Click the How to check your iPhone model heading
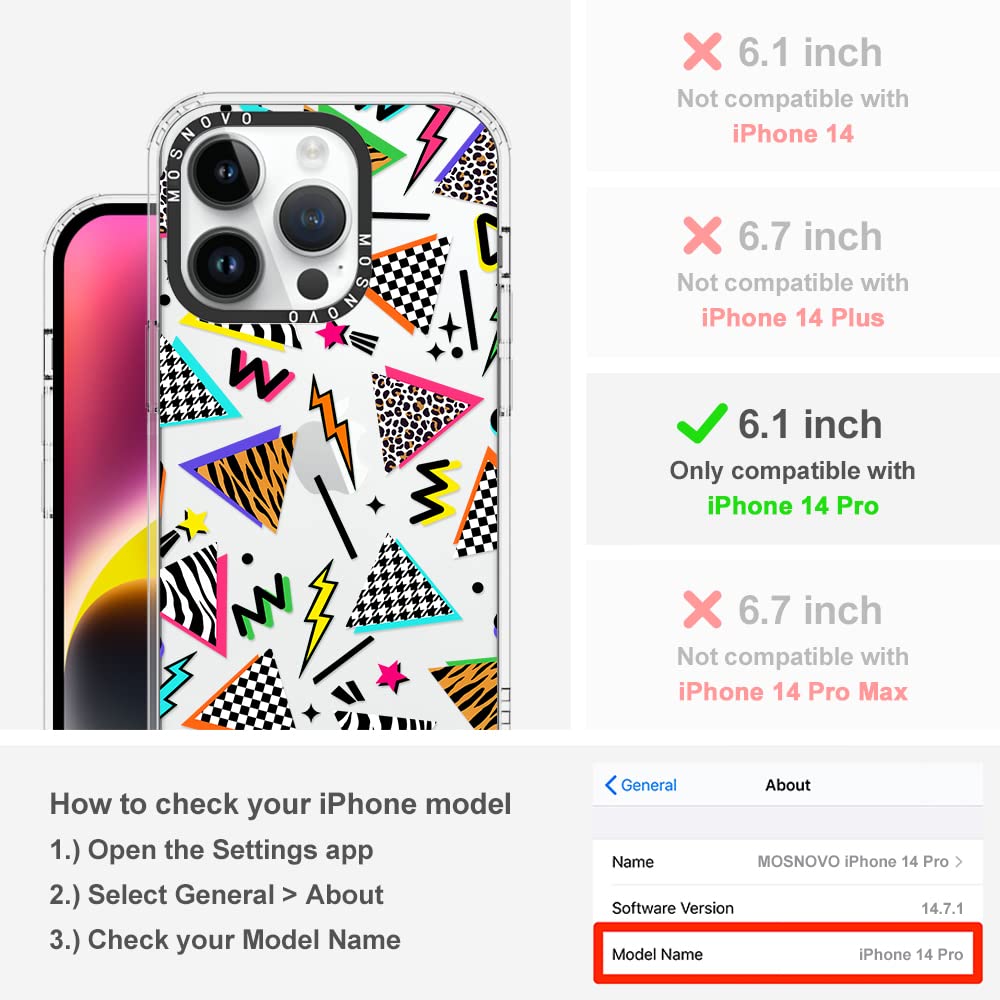The height and width of the screenshot is (1000, 1000). (281, 804)
